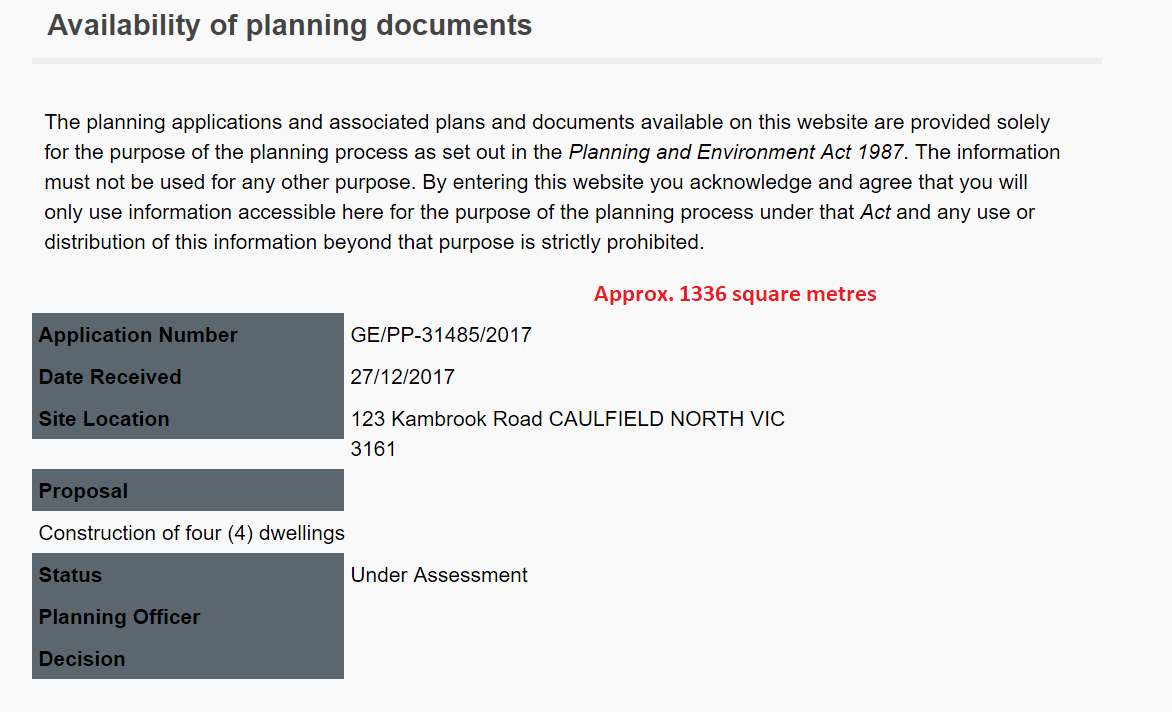Click the horizontal divider below the heading
This screenshot has width=1172, height=712.
pyautogui.click(x=566, y=61)
